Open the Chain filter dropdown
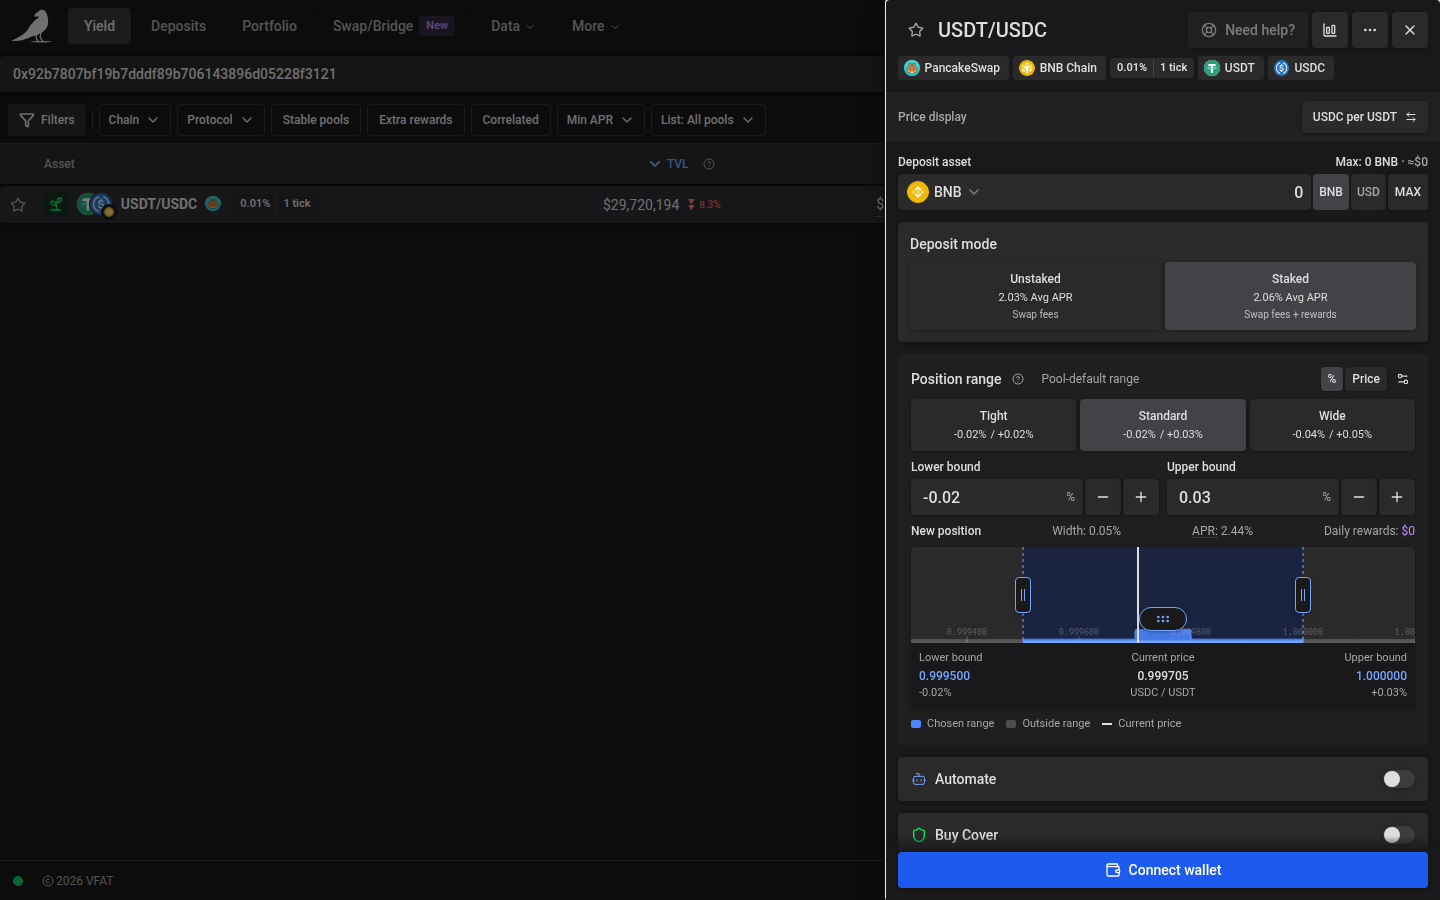This screenshot has height=900, width=1440. pos(134,120)
